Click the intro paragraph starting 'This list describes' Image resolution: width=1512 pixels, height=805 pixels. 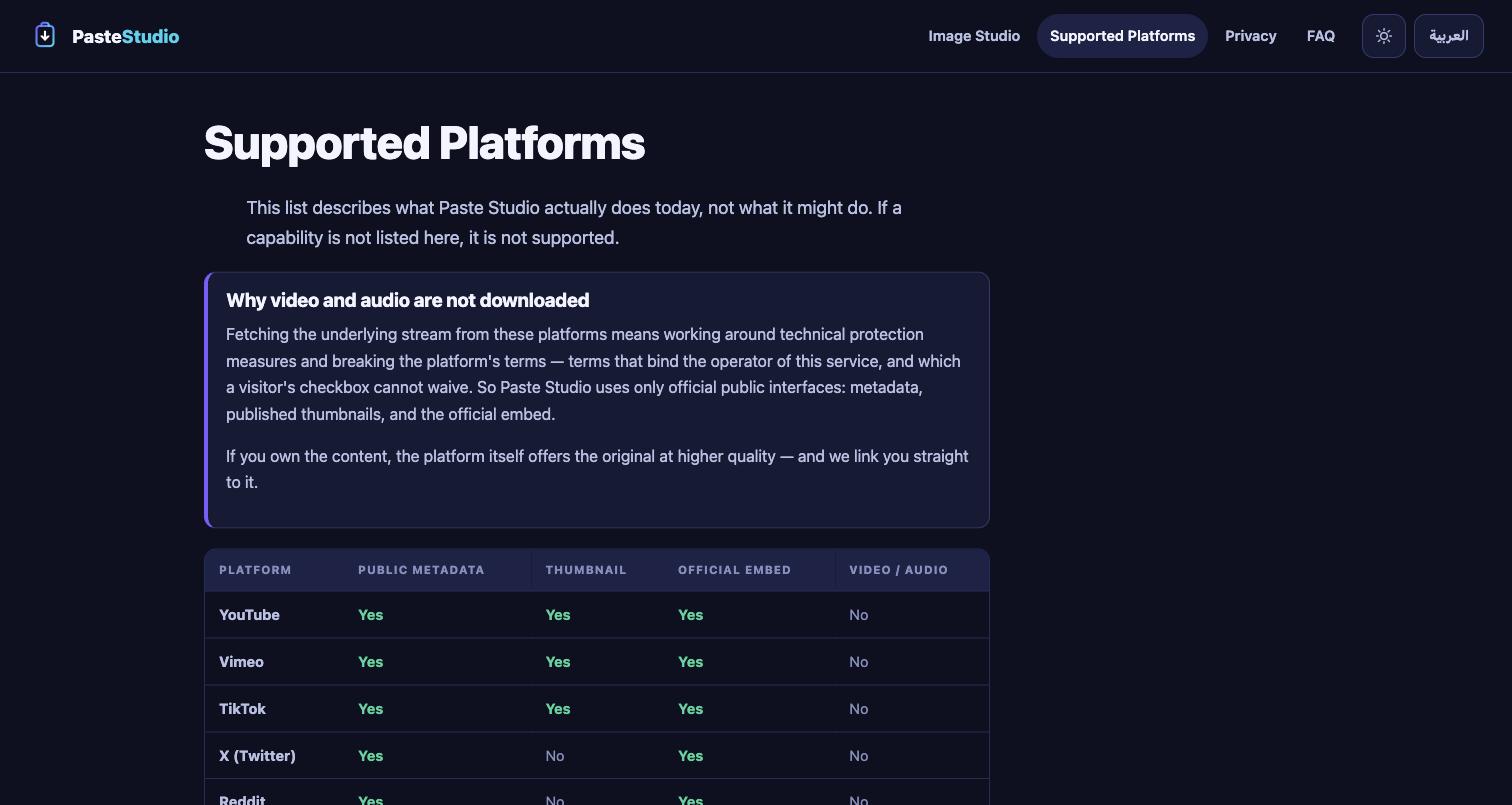tap(574, 223)
